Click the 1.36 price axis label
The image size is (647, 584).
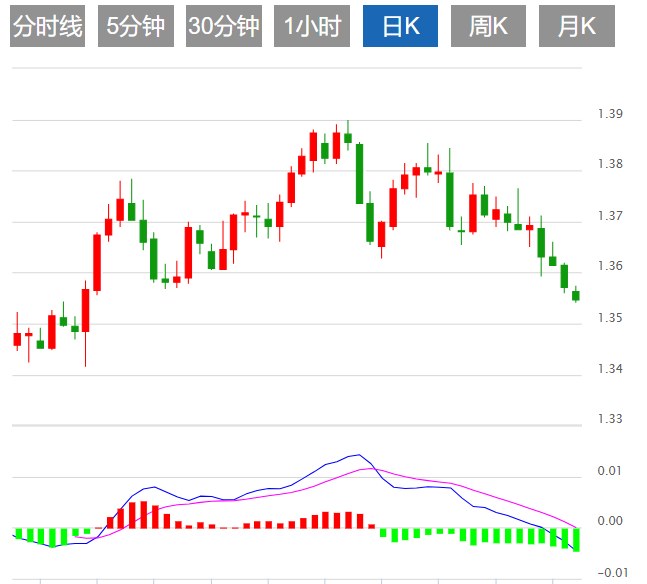coord(610,266)
